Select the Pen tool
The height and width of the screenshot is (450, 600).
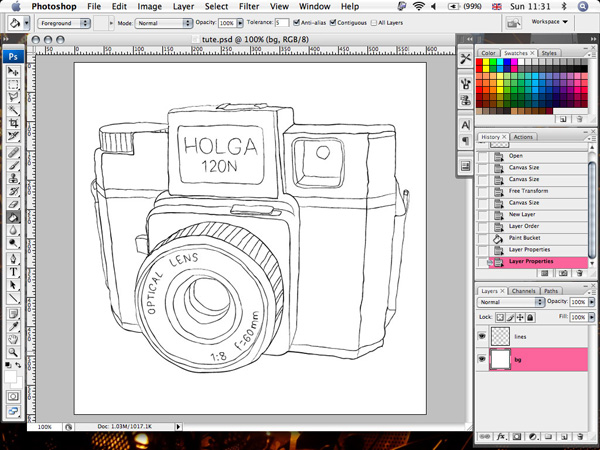click(13, 259)
